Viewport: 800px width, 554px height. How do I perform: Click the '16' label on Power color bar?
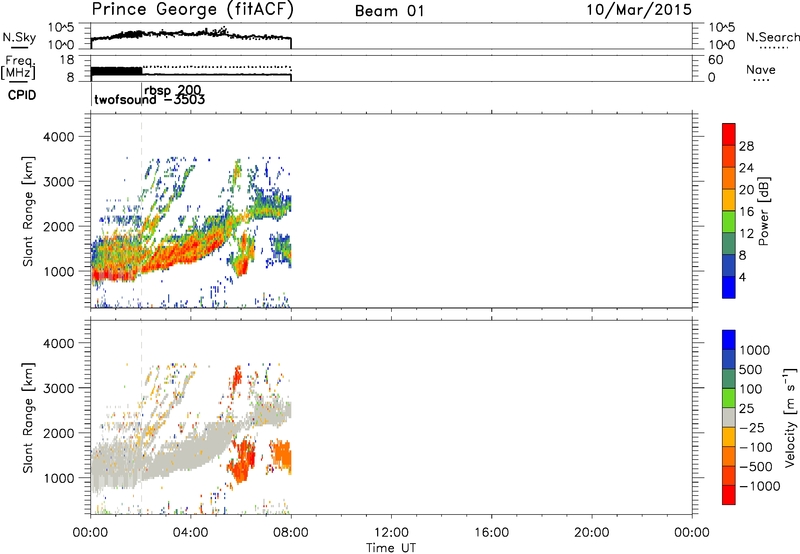pyautogui.click(x=746, y=212)
